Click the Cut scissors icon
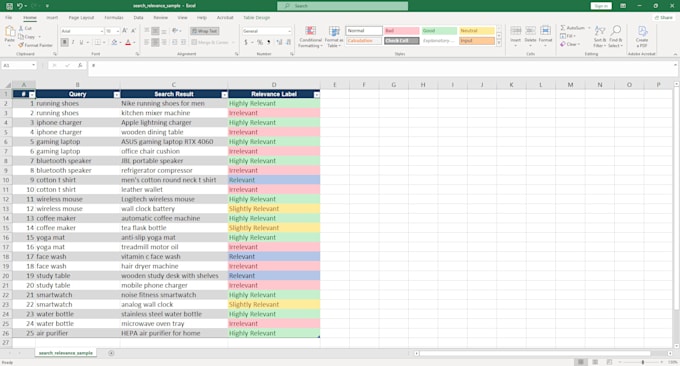Viewport: 680px width, 366px height. [21, 28]
